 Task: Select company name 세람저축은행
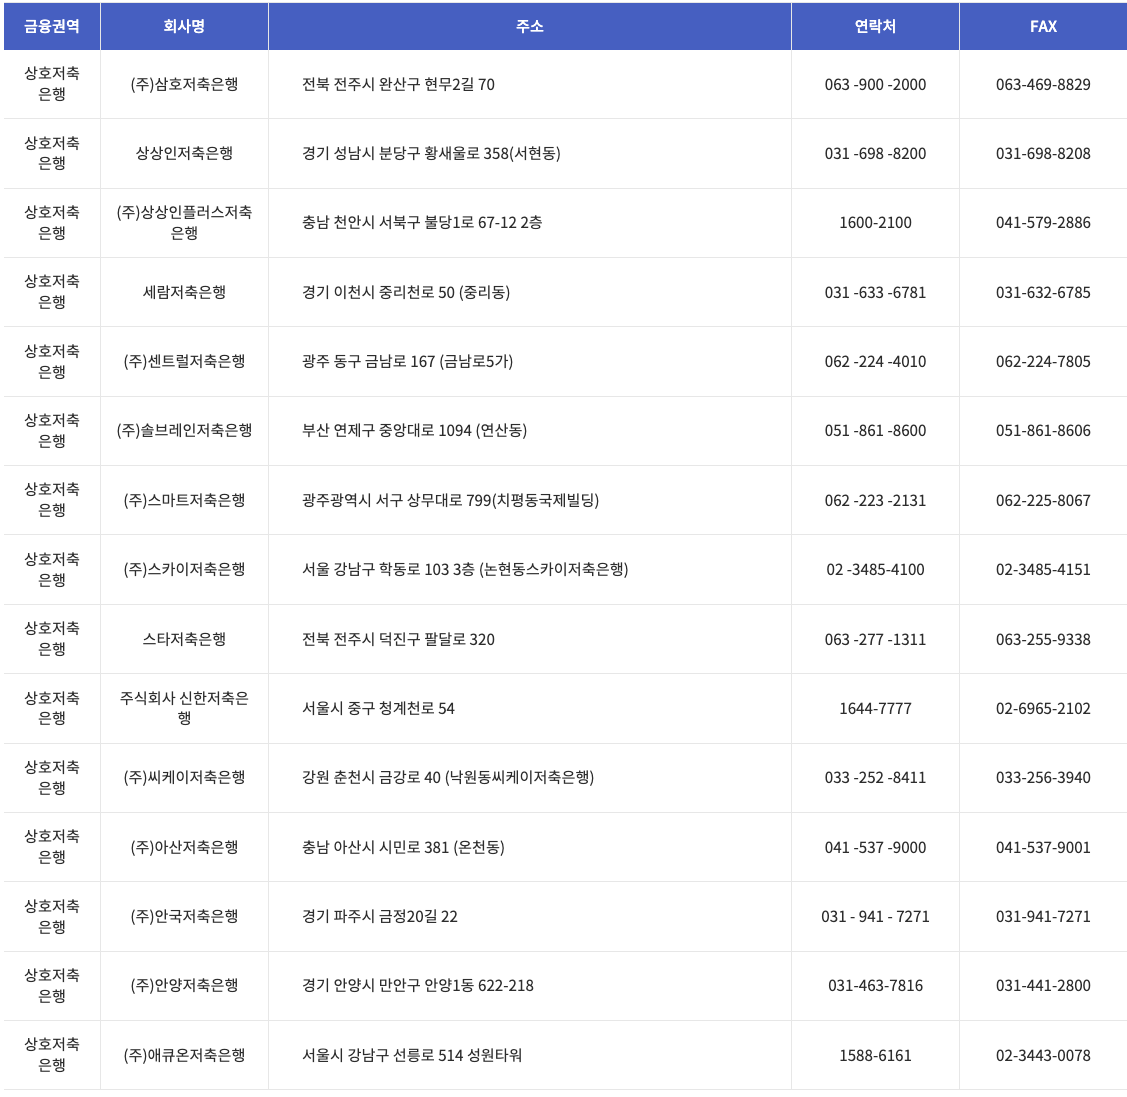coord(184,292)
